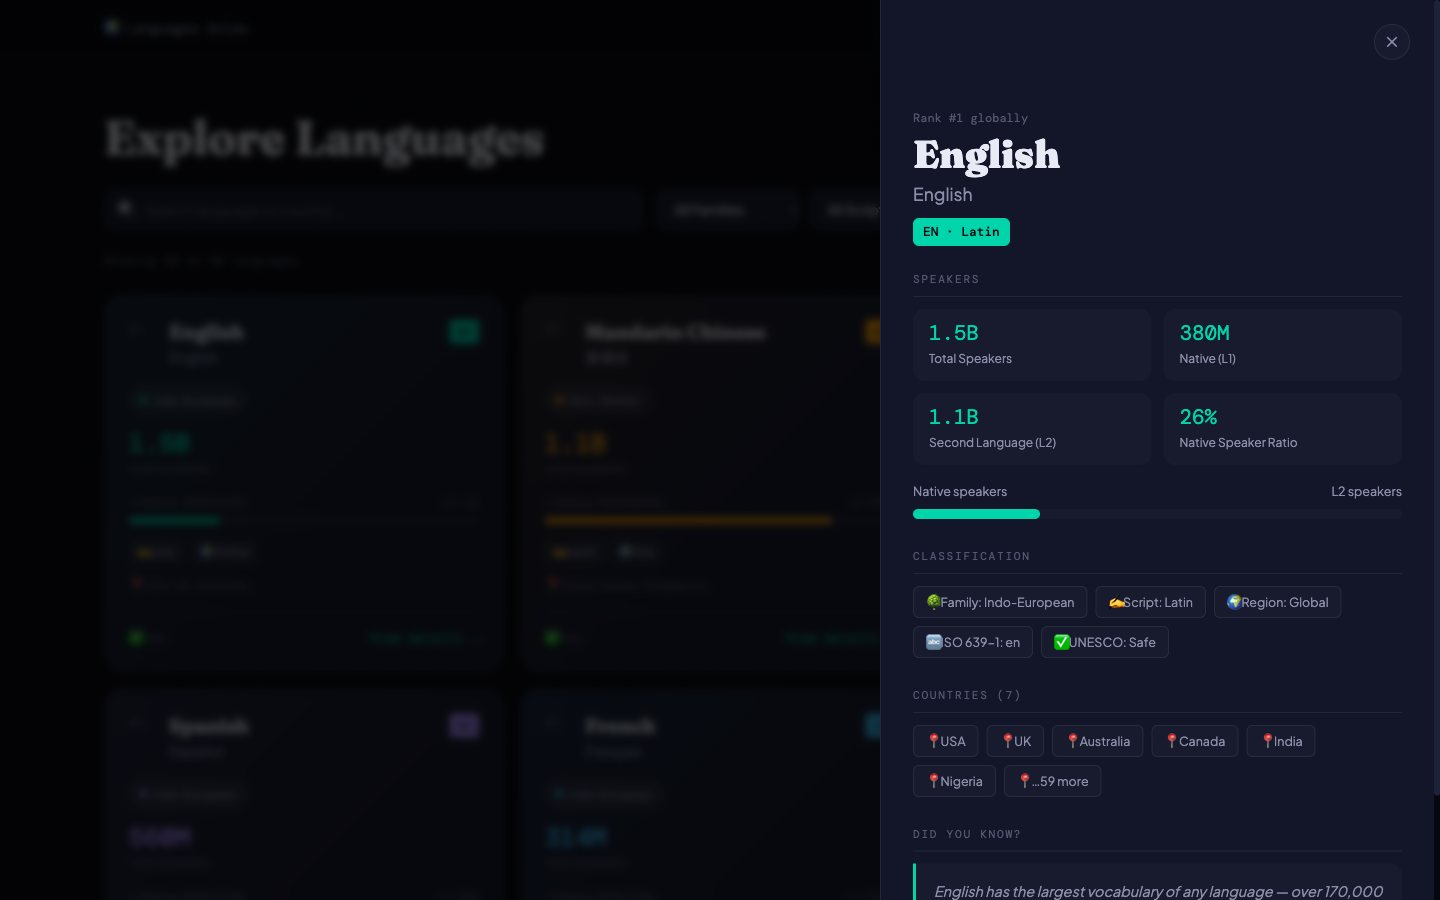Click the panel's vertical scrollbar
Image resolution: width=1440 pixels, height=900 pixels.
(x=1436, y=400)
